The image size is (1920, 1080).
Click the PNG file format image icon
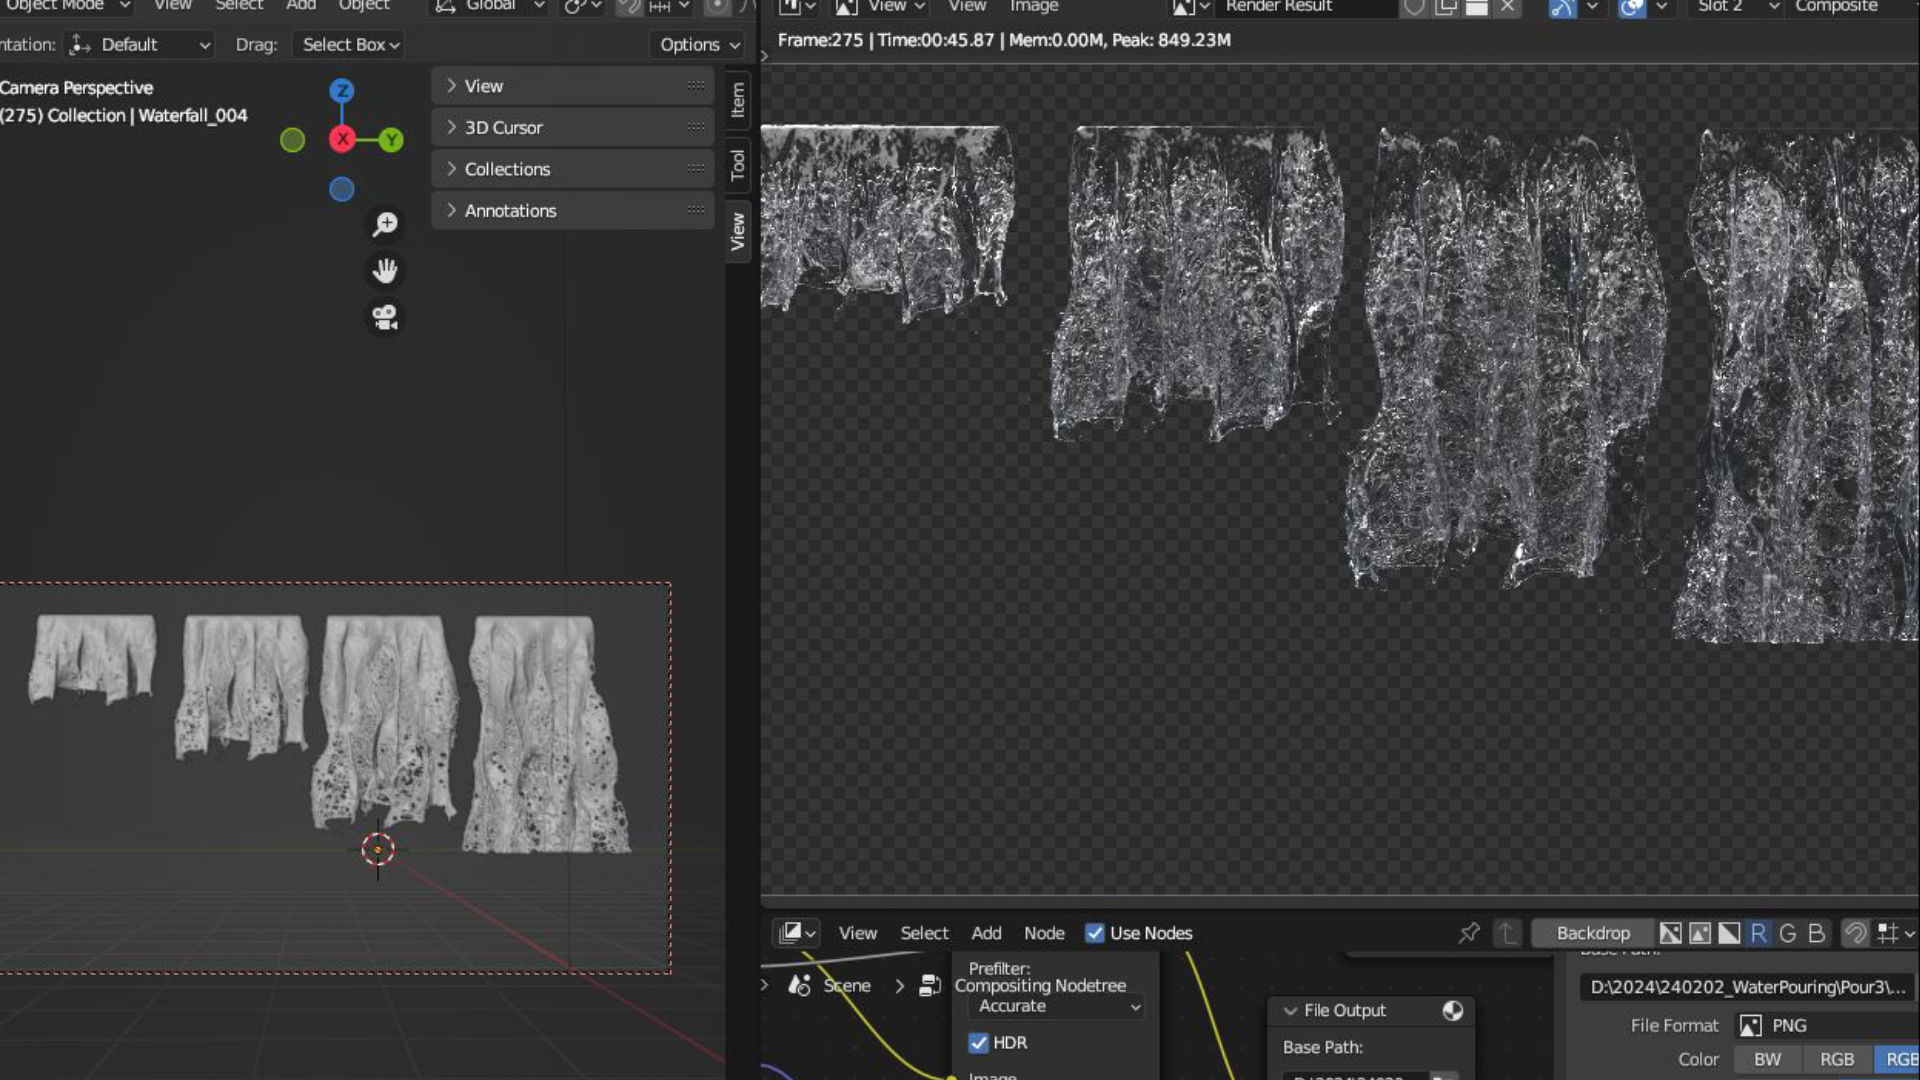(1750, 1026)
